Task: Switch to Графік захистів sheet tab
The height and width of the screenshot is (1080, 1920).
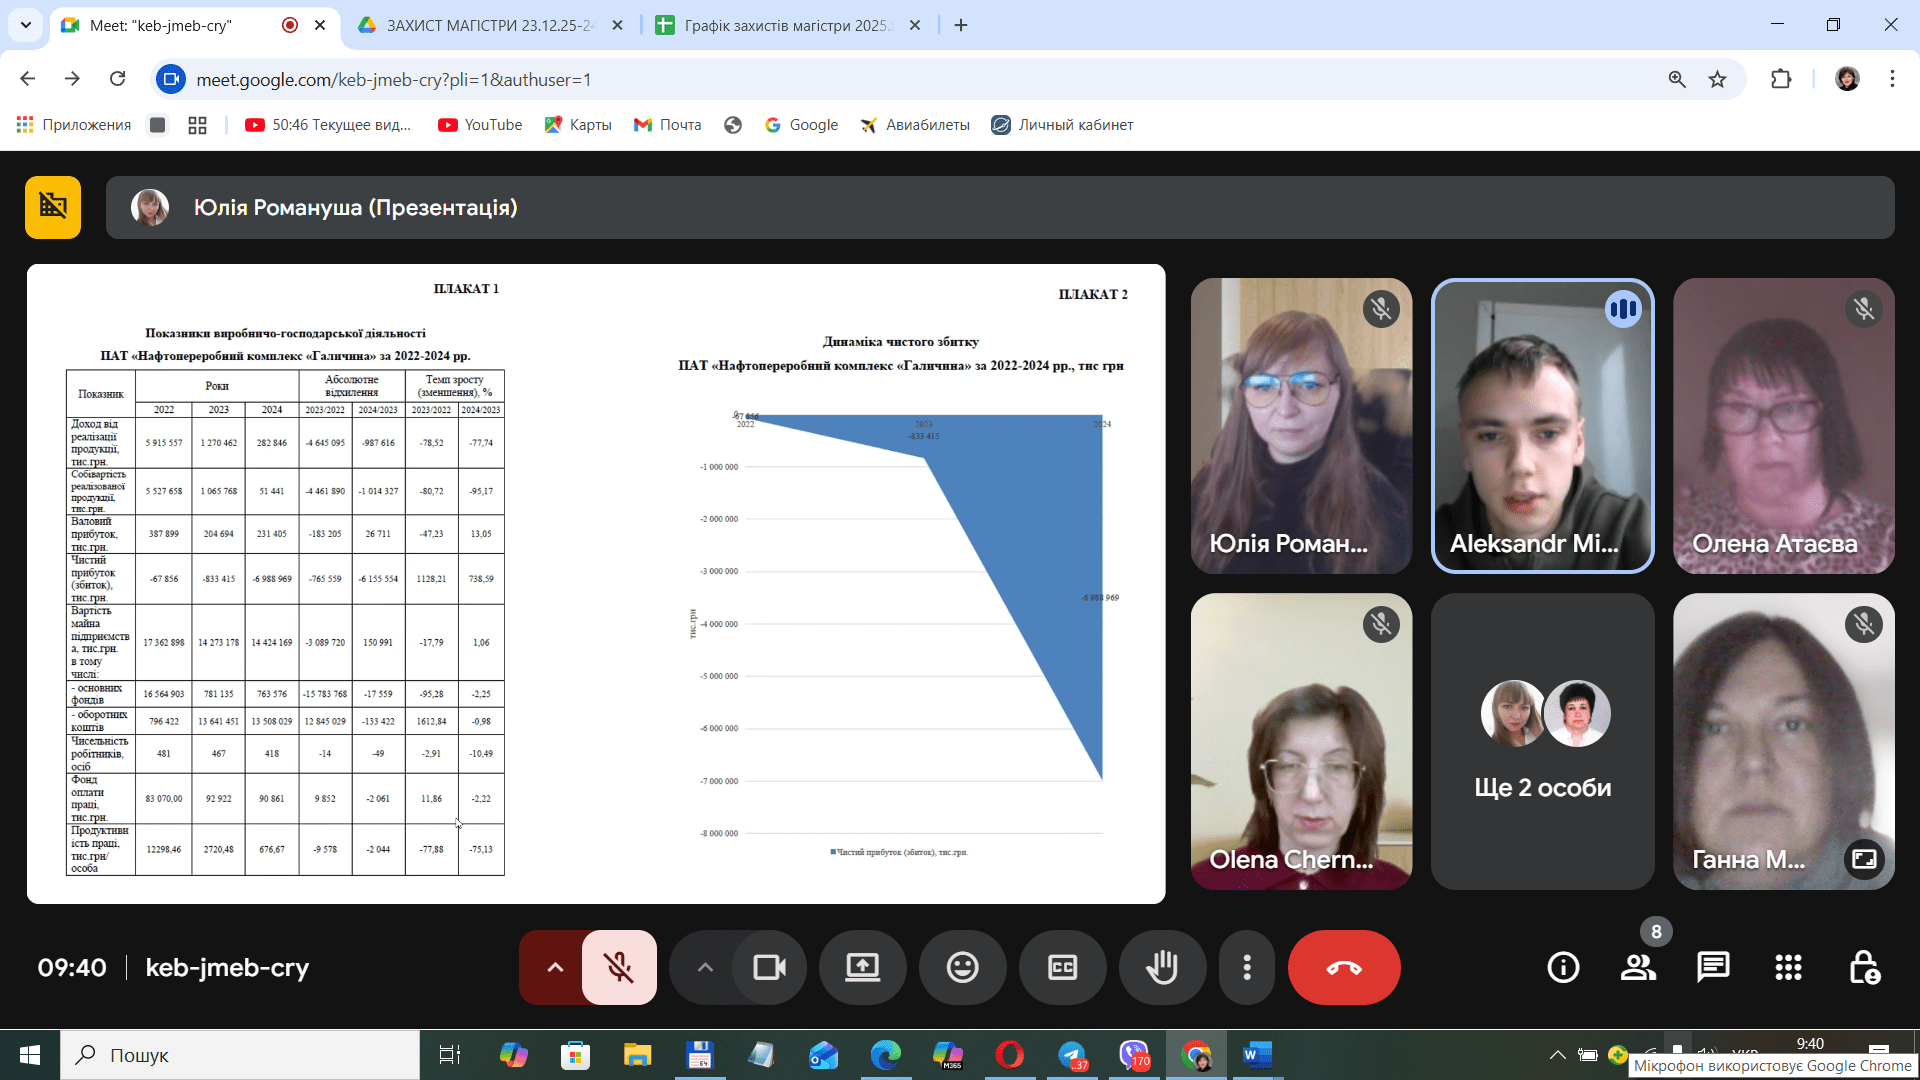Action: point(786,25)
